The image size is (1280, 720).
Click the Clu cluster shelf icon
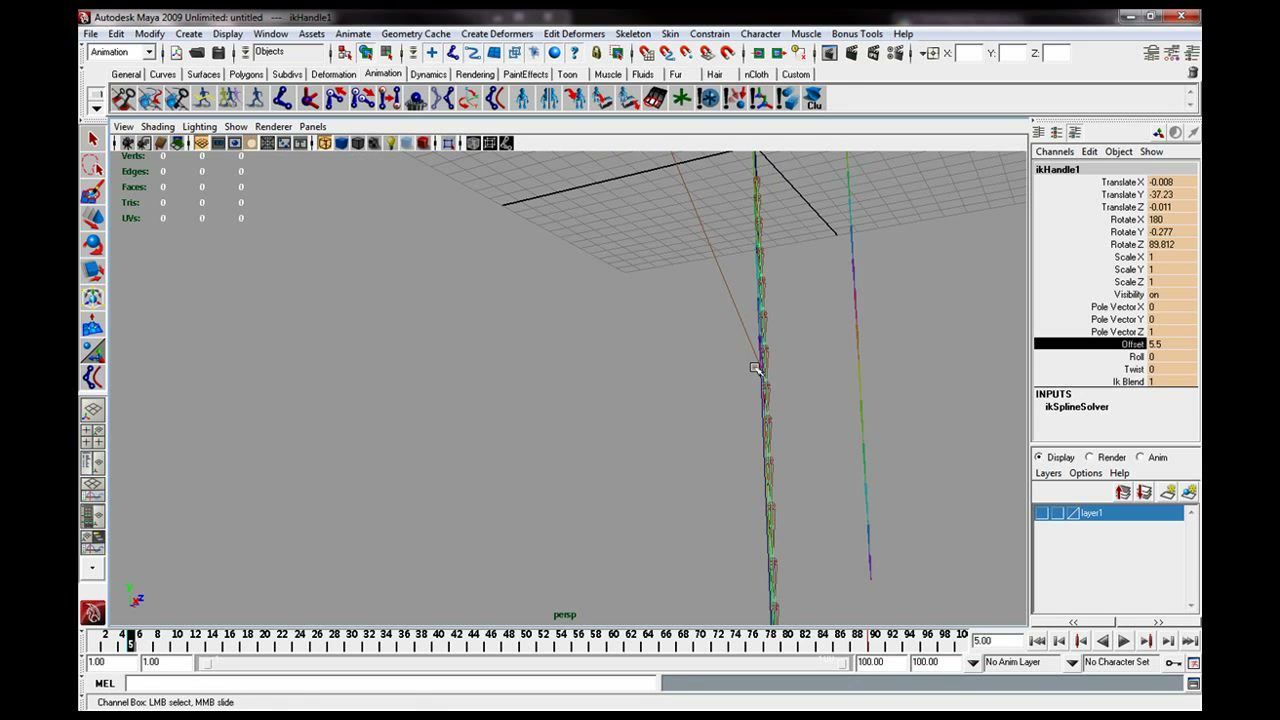813,98
